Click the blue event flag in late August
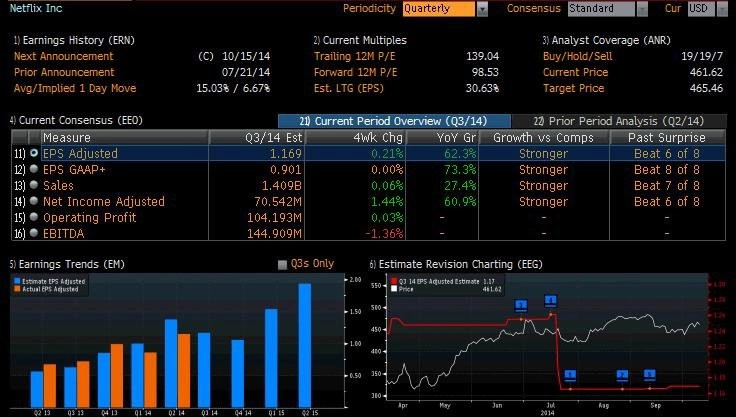Screen dimensions: 736x417 click(650, 374)
